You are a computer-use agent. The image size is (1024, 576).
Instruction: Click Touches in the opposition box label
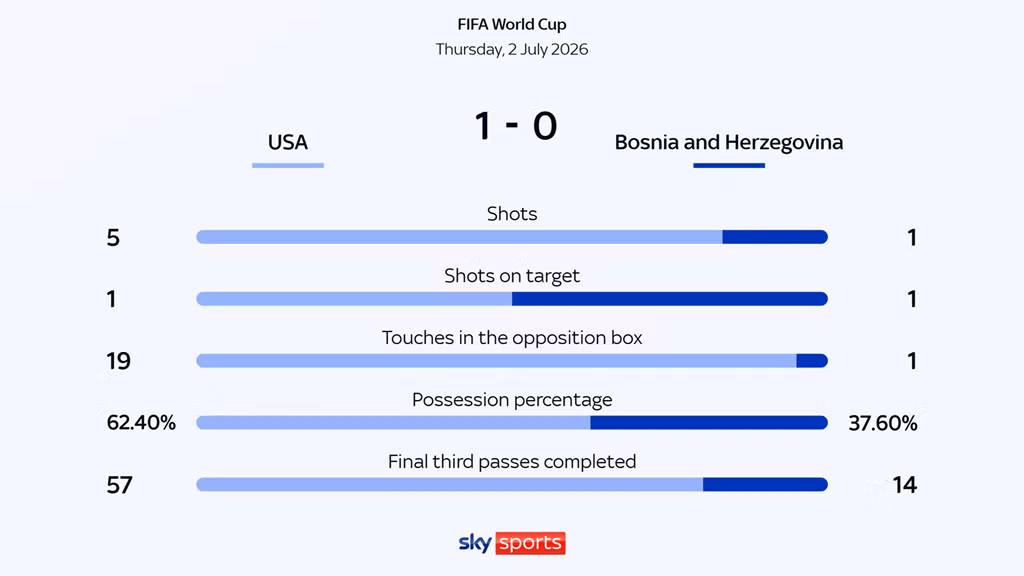point(512,338)
